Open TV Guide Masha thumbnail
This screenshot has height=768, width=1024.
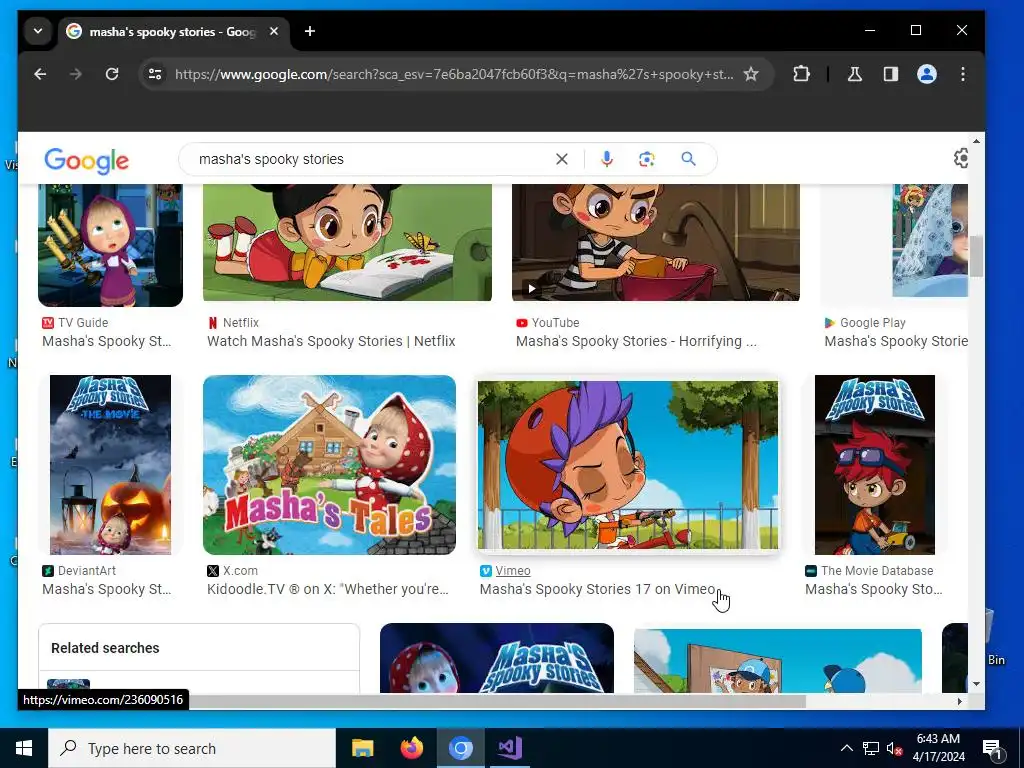coord(110,245)
